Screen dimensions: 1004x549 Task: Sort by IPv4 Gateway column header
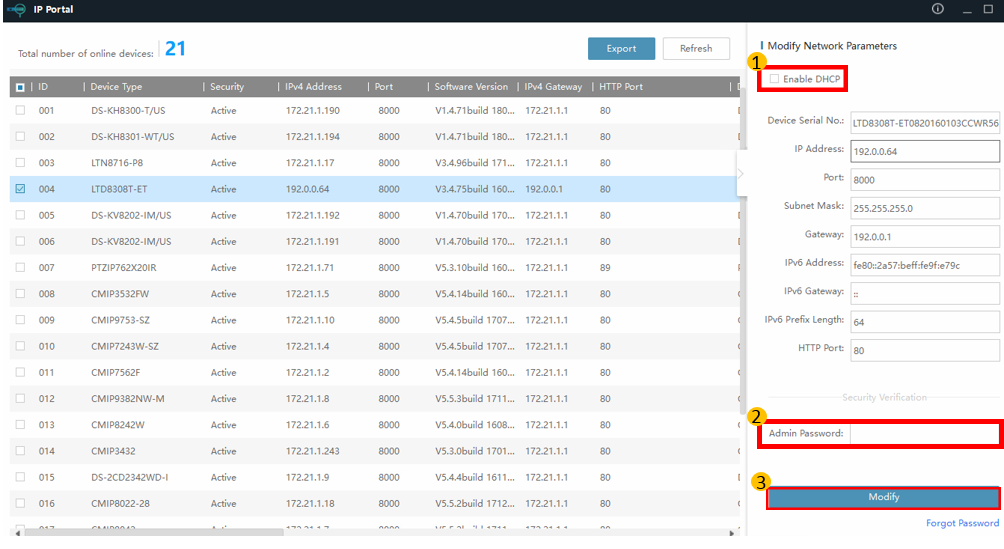pyautogui.click(x=553, y=86)
